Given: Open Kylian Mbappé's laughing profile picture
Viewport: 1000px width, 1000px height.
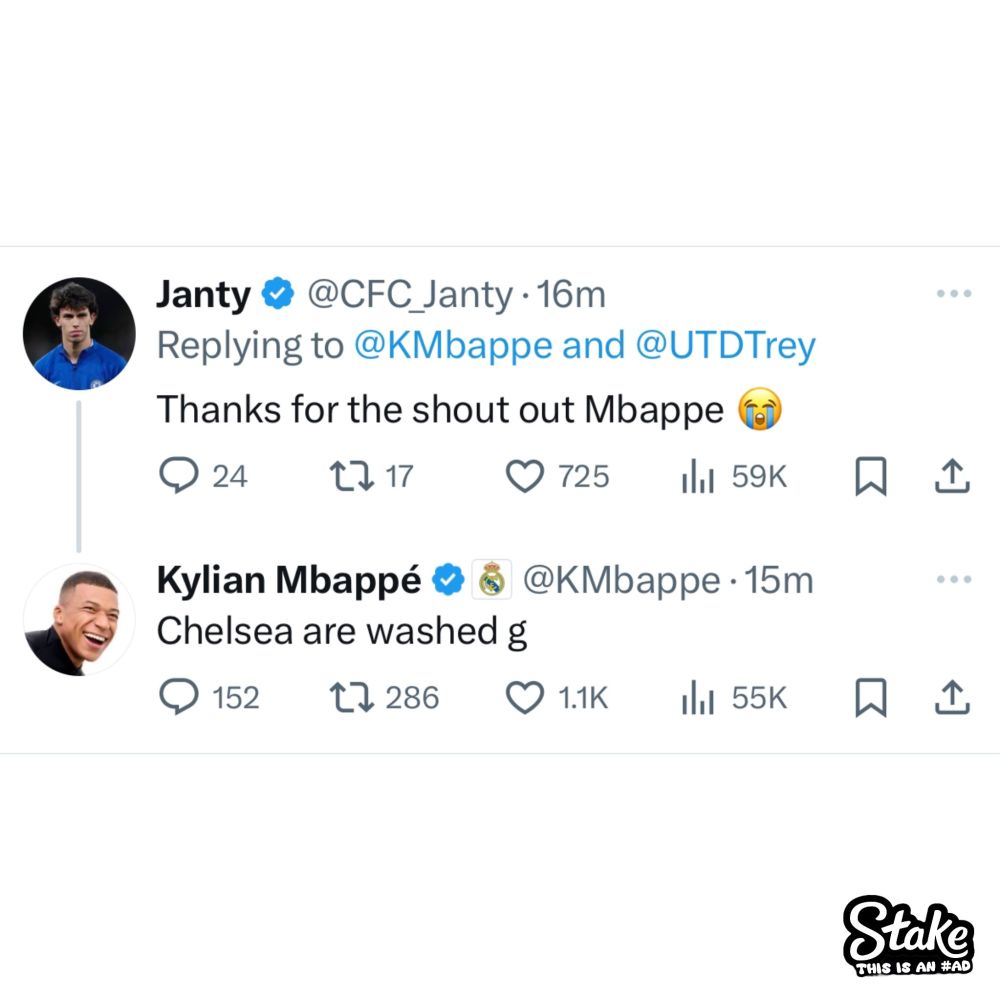Looking at the screenshot, I should click(79, 619).
